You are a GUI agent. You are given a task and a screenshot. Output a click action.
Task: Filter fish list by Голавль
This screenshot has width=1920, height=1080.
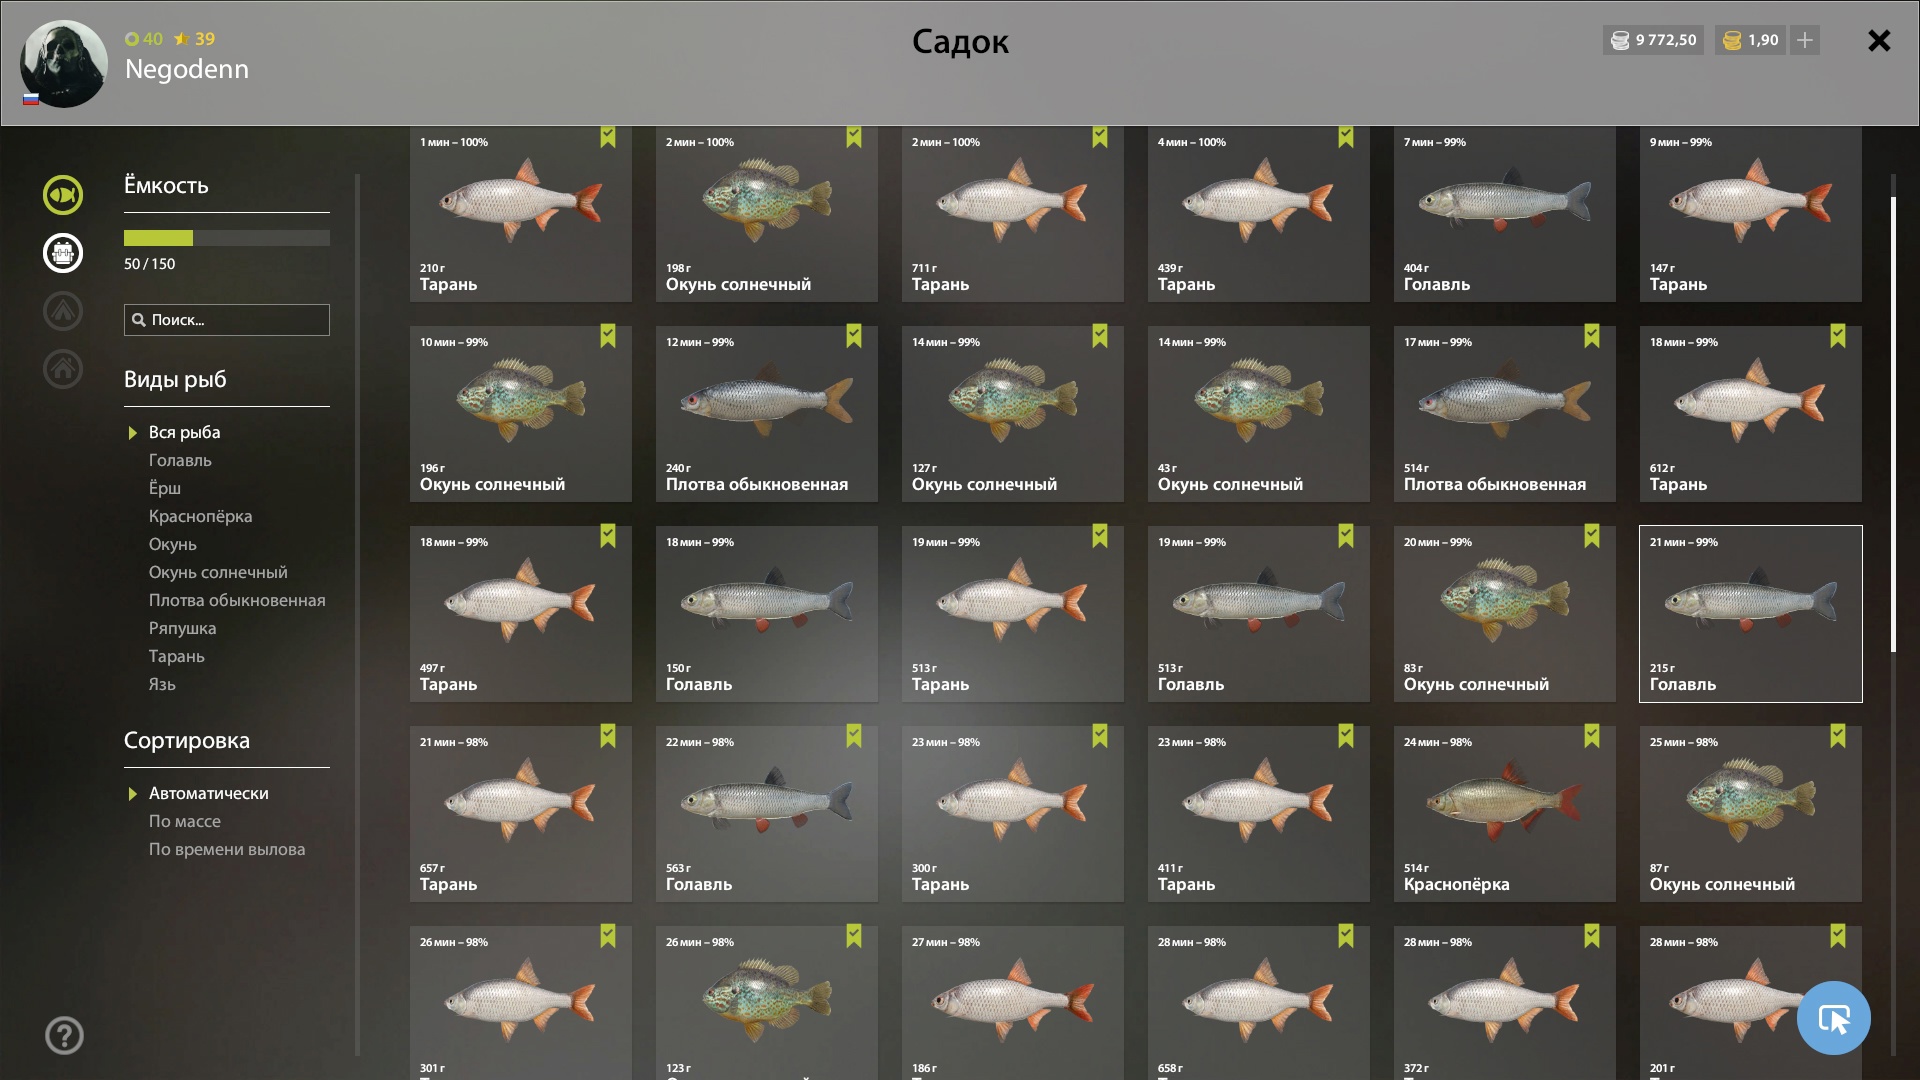click(x=180, y=460)
